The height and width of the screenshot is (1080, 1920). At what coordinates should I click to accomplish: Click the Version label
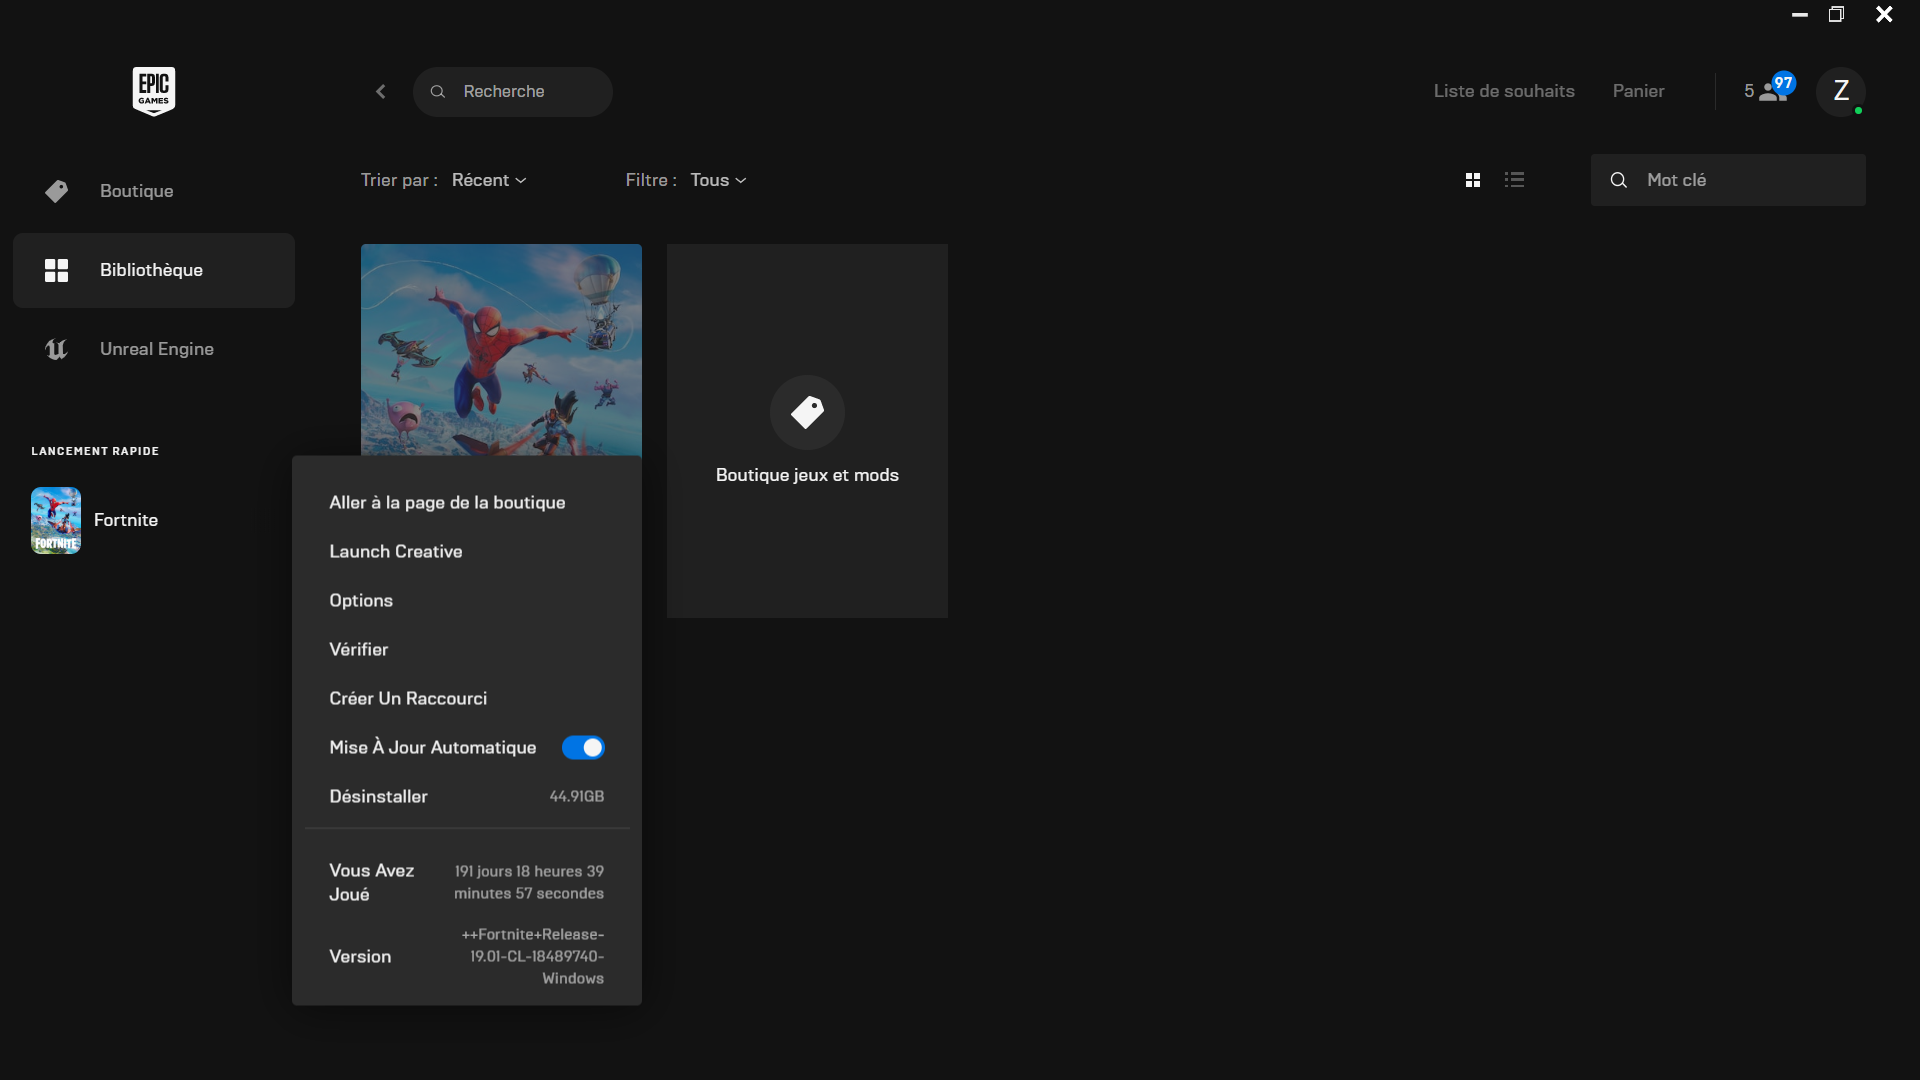[x=360, y=957]
